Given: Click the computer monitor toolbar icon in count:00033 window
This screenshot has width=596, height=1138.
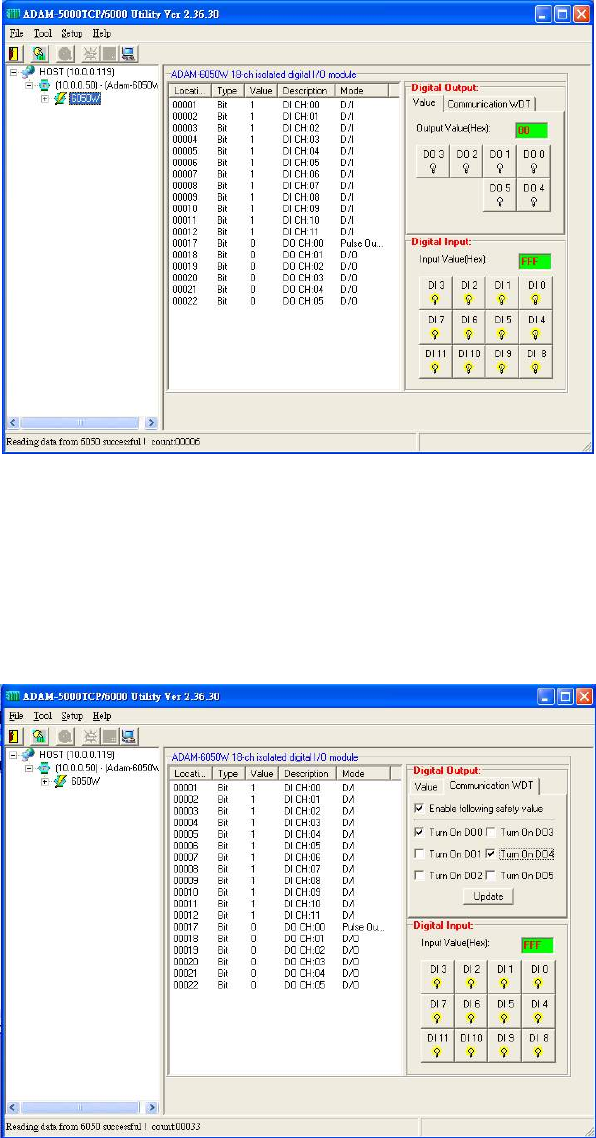Looking at the screenshot, I should point(128,736).
